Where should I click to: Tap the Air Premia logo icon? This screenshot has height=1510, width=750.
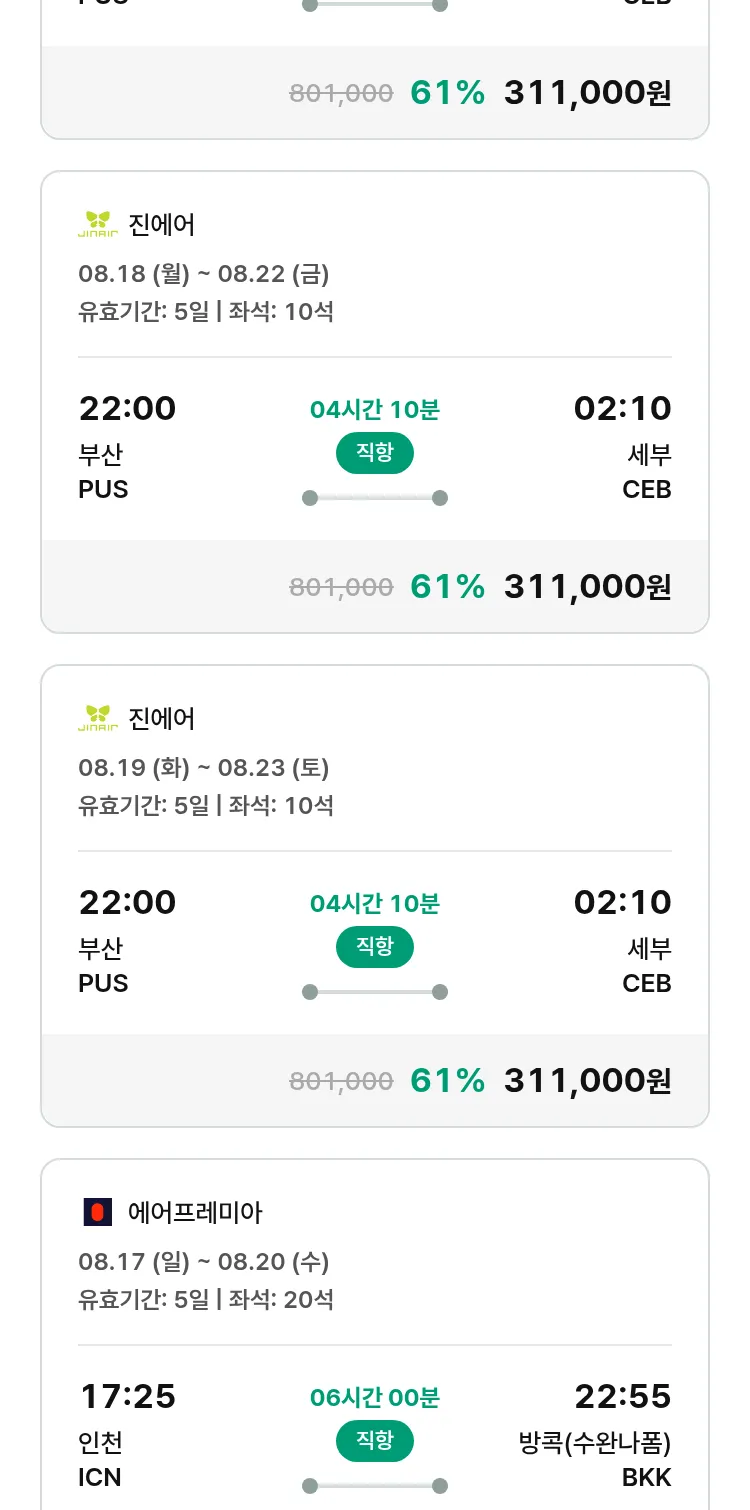point(96,1213)
